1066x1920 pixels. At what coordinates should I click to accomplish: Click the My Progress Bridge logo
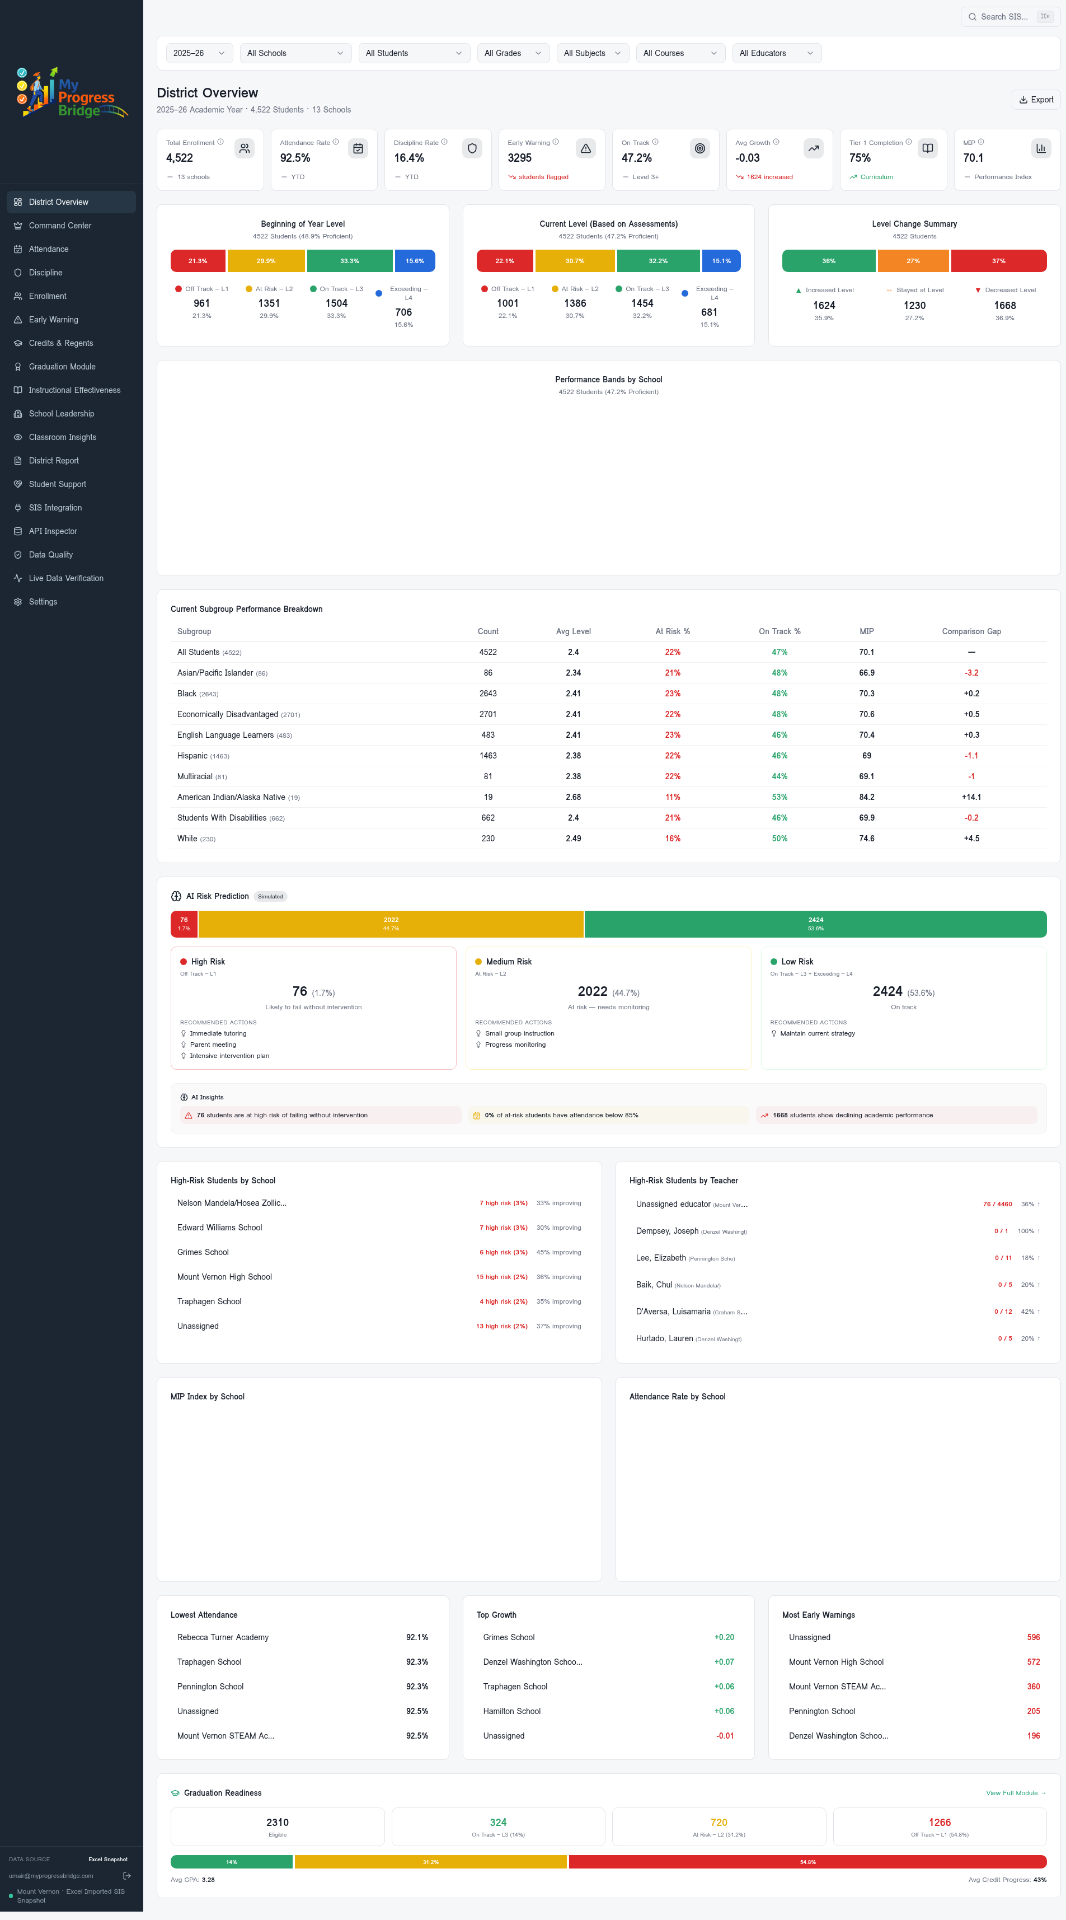71,92
